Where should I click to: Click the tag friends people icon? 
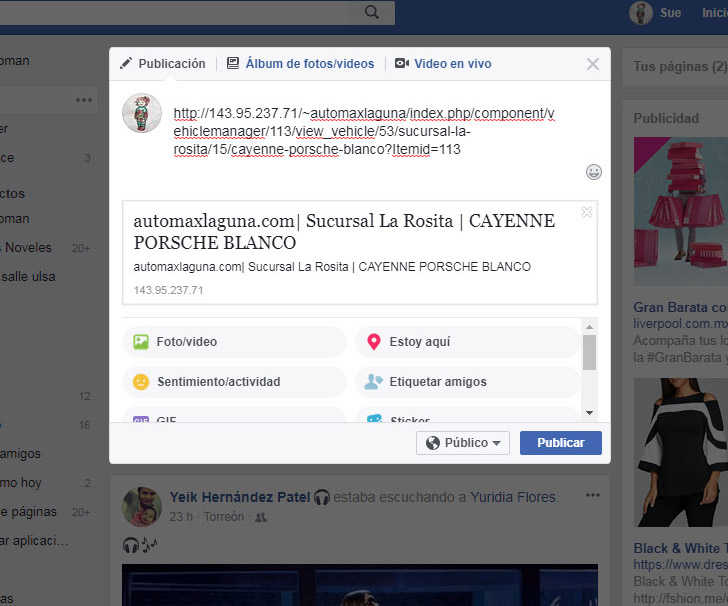point(373,382)
